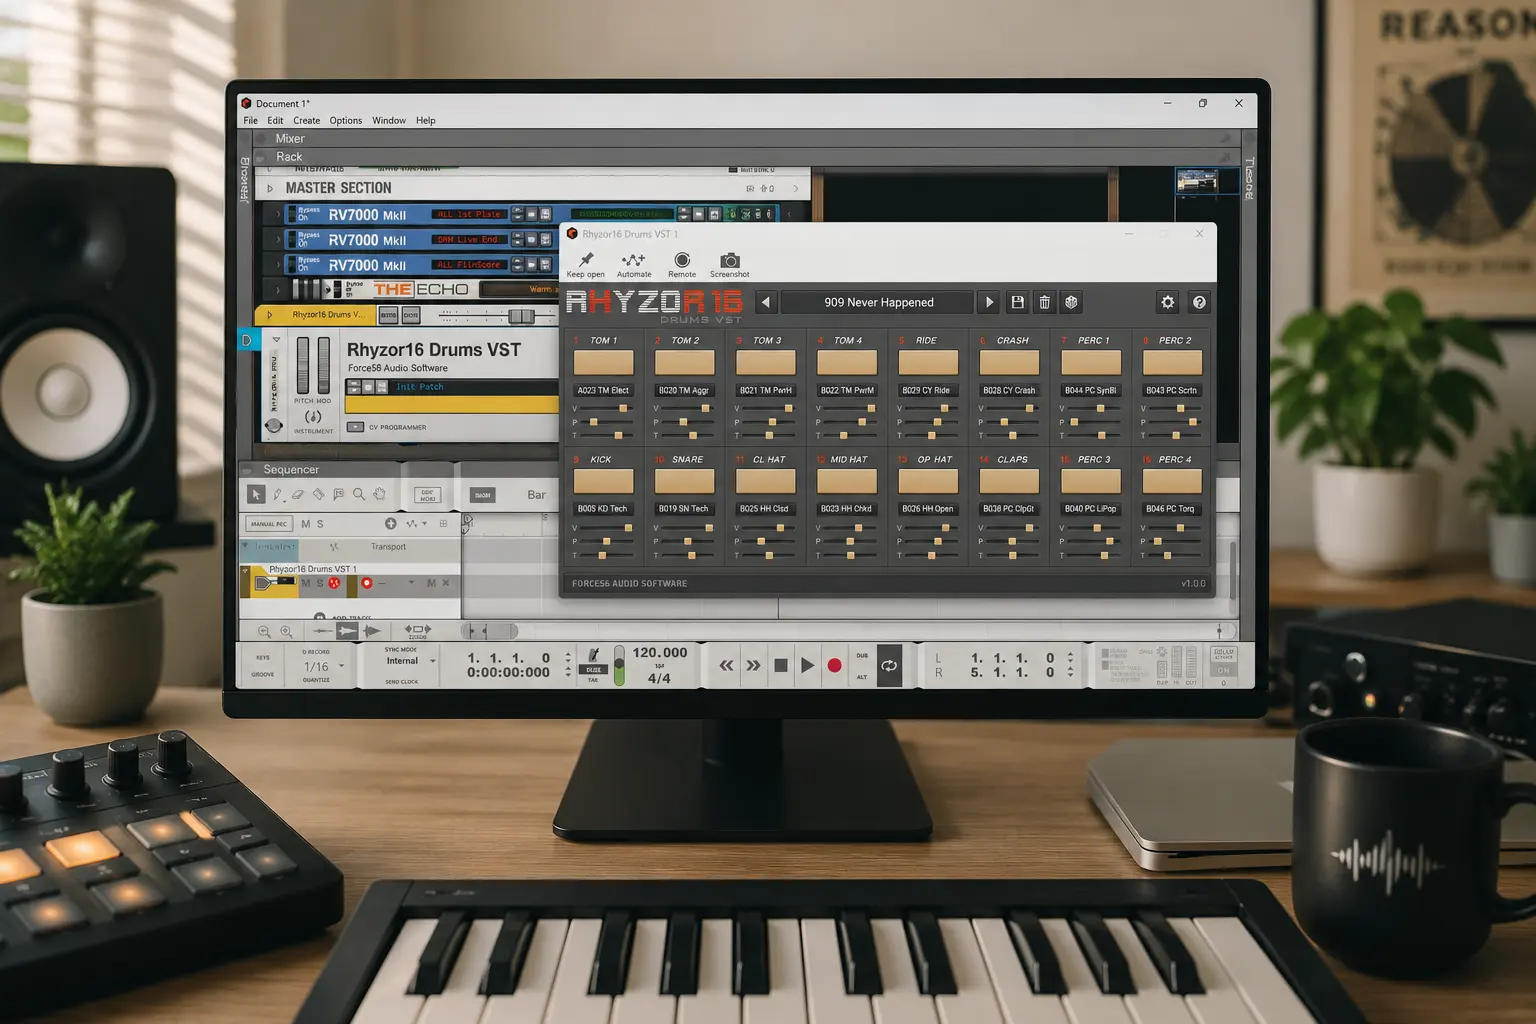Select the sequencer razor tool
The height and width of the screenshot is (1024, 1536).
[318, 494]
